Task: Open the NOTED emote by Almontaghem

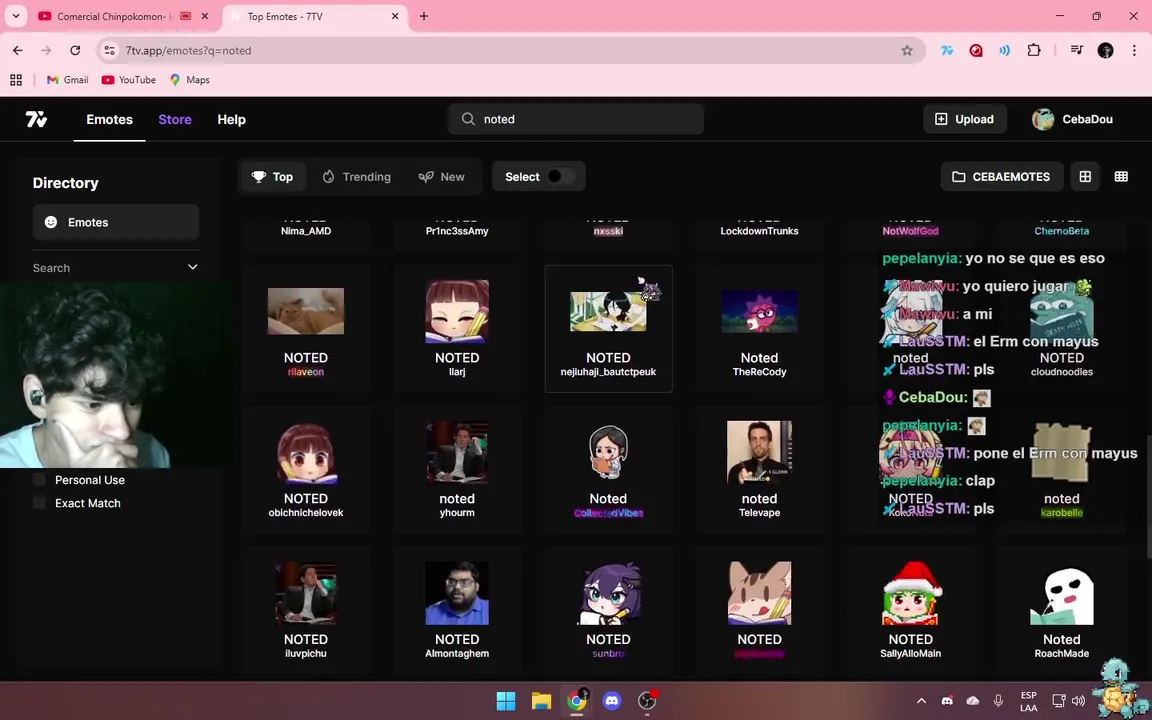Action: (457, 611)
